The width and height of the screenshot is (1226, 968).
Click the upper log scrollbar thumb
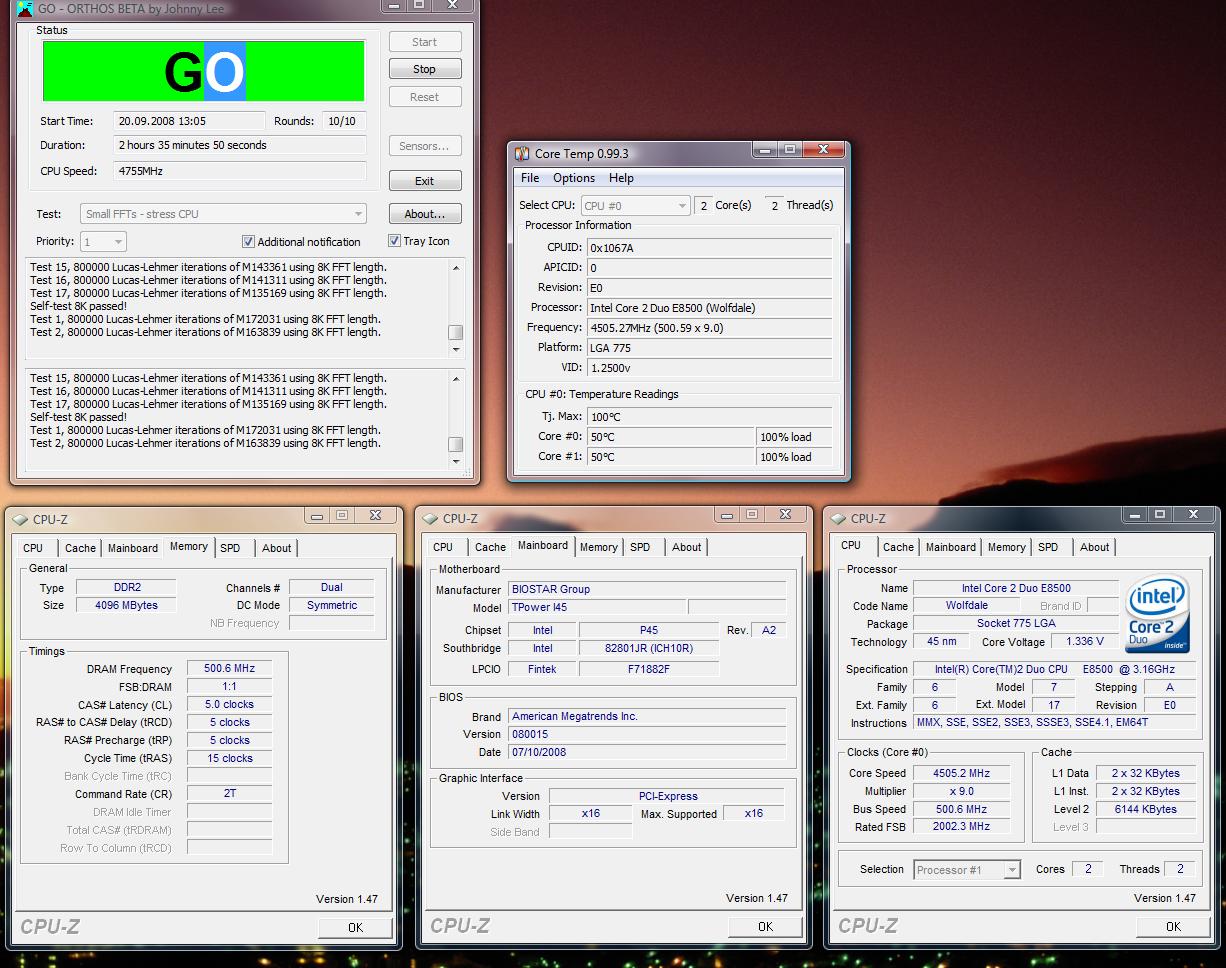coord(456,333)
